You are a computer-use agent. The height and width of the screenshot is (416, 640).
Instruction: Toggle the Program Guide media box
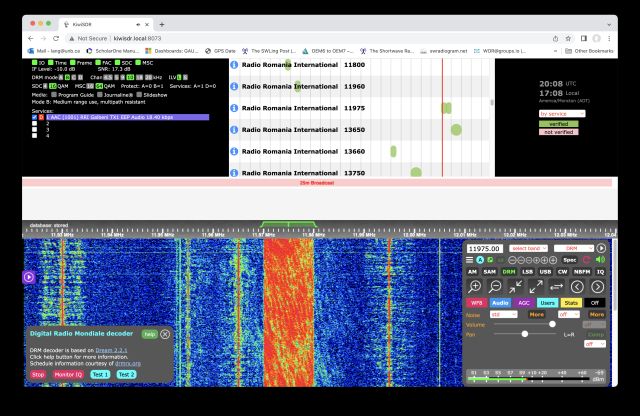(54, 95)
